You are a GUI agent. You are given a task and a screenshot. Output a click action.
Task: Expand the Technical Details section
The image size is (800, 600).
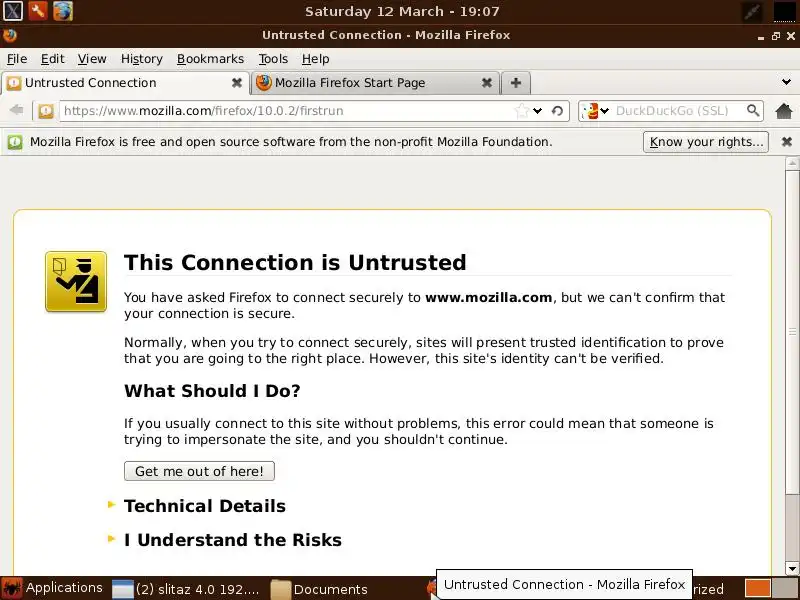click(205, 506)
